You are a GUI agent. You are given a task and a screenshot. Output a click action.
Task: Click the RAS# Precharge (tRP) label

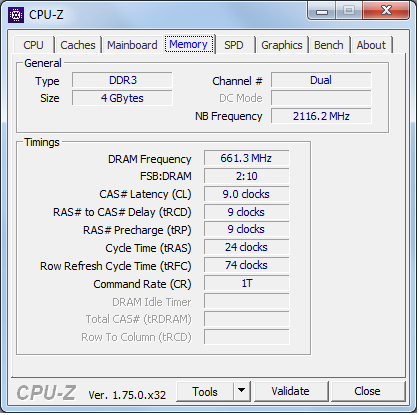coord(137,230)
